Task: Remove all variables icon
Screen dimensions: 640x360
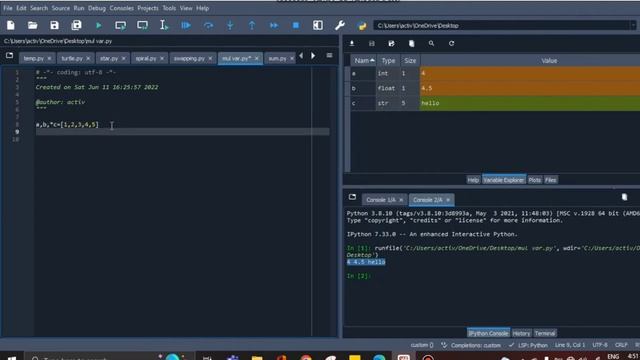Action: tap(411, 43)
